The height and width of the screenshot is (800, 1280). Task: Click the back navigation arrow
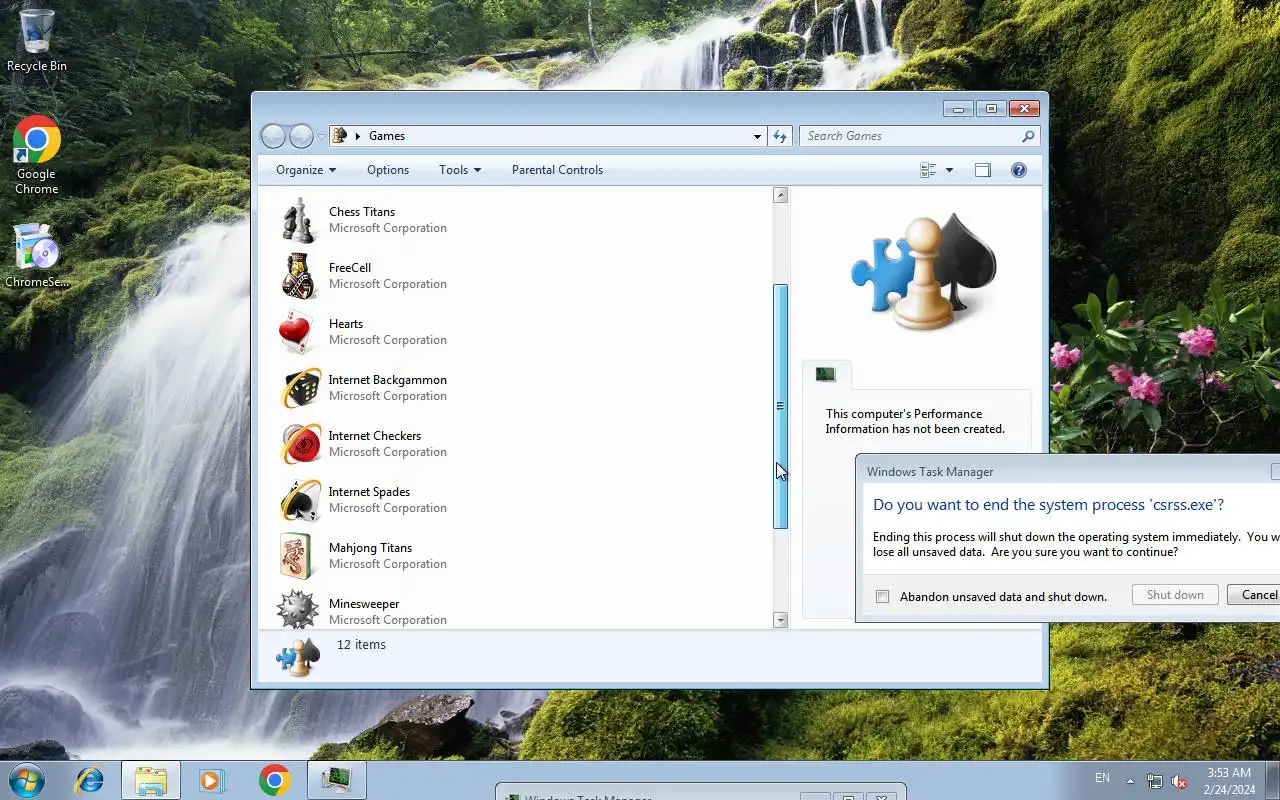[x=273, y=136]
